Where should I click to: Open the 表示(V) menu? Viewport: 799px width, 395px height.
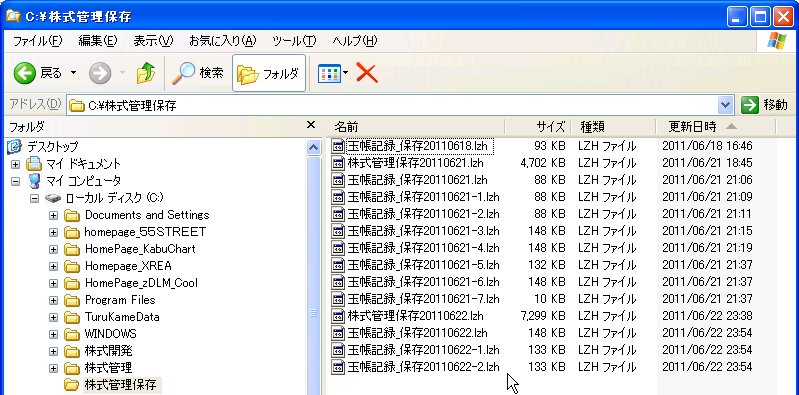(x=153, y=41)
